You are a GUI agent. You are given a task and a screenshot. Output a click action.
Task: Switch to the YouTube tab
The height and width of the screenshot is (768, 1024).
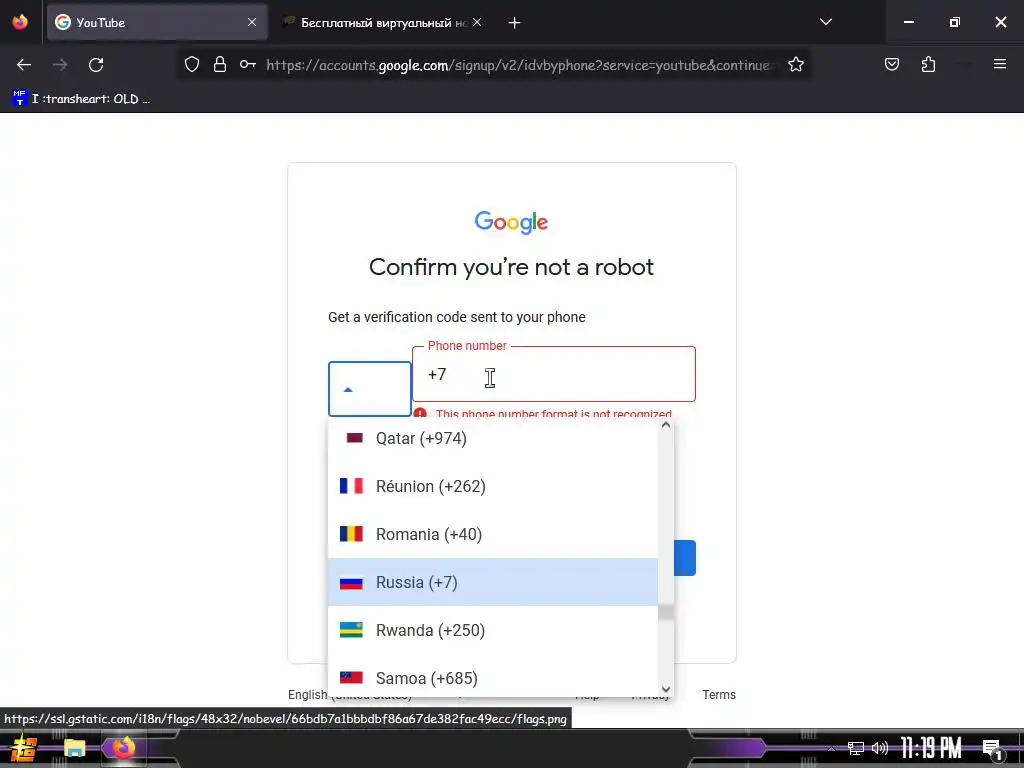157,22
